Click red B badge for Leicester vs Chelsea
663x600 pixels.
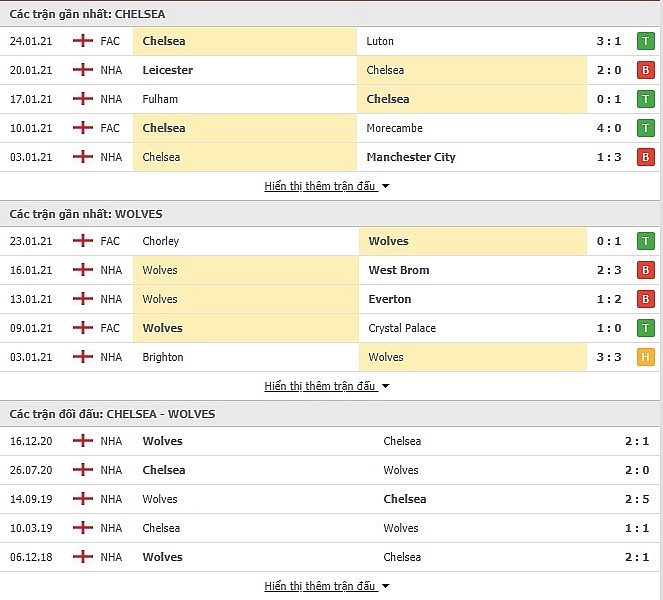tap(645, 70)
